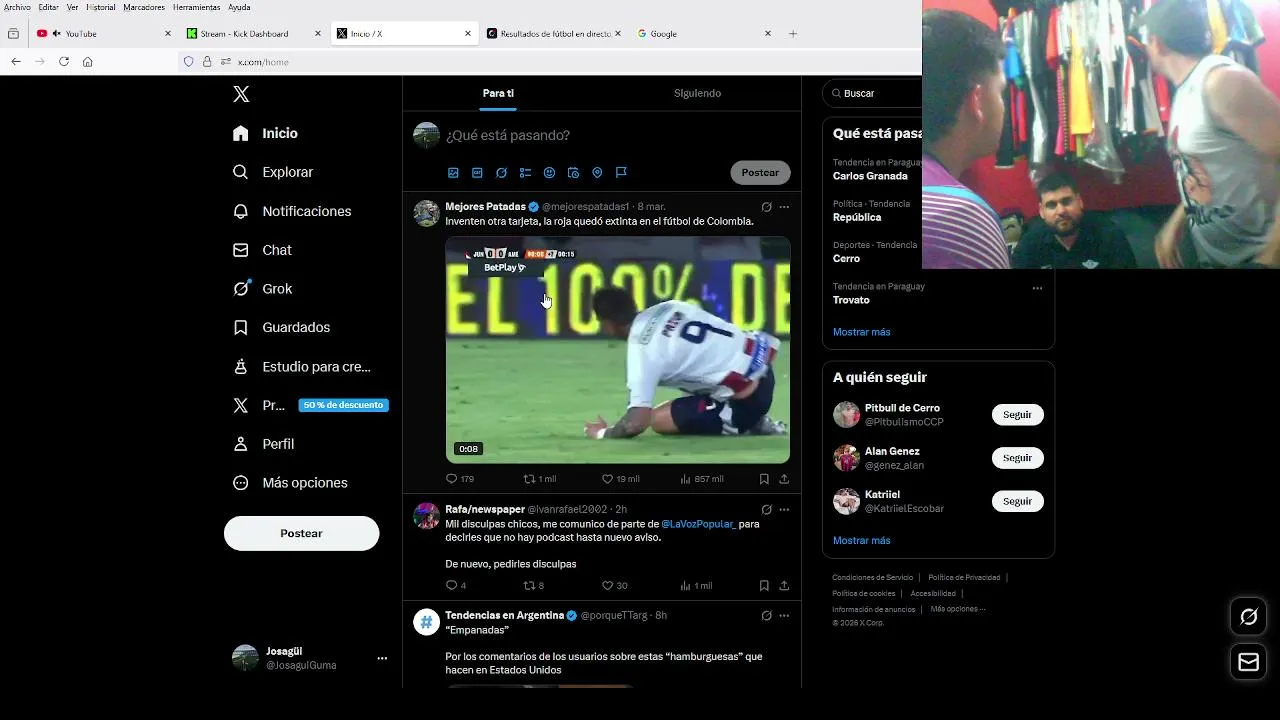Open Historial menu
Image resolution: width=1280 pixels, height=720 pixels.
point(101,7)
